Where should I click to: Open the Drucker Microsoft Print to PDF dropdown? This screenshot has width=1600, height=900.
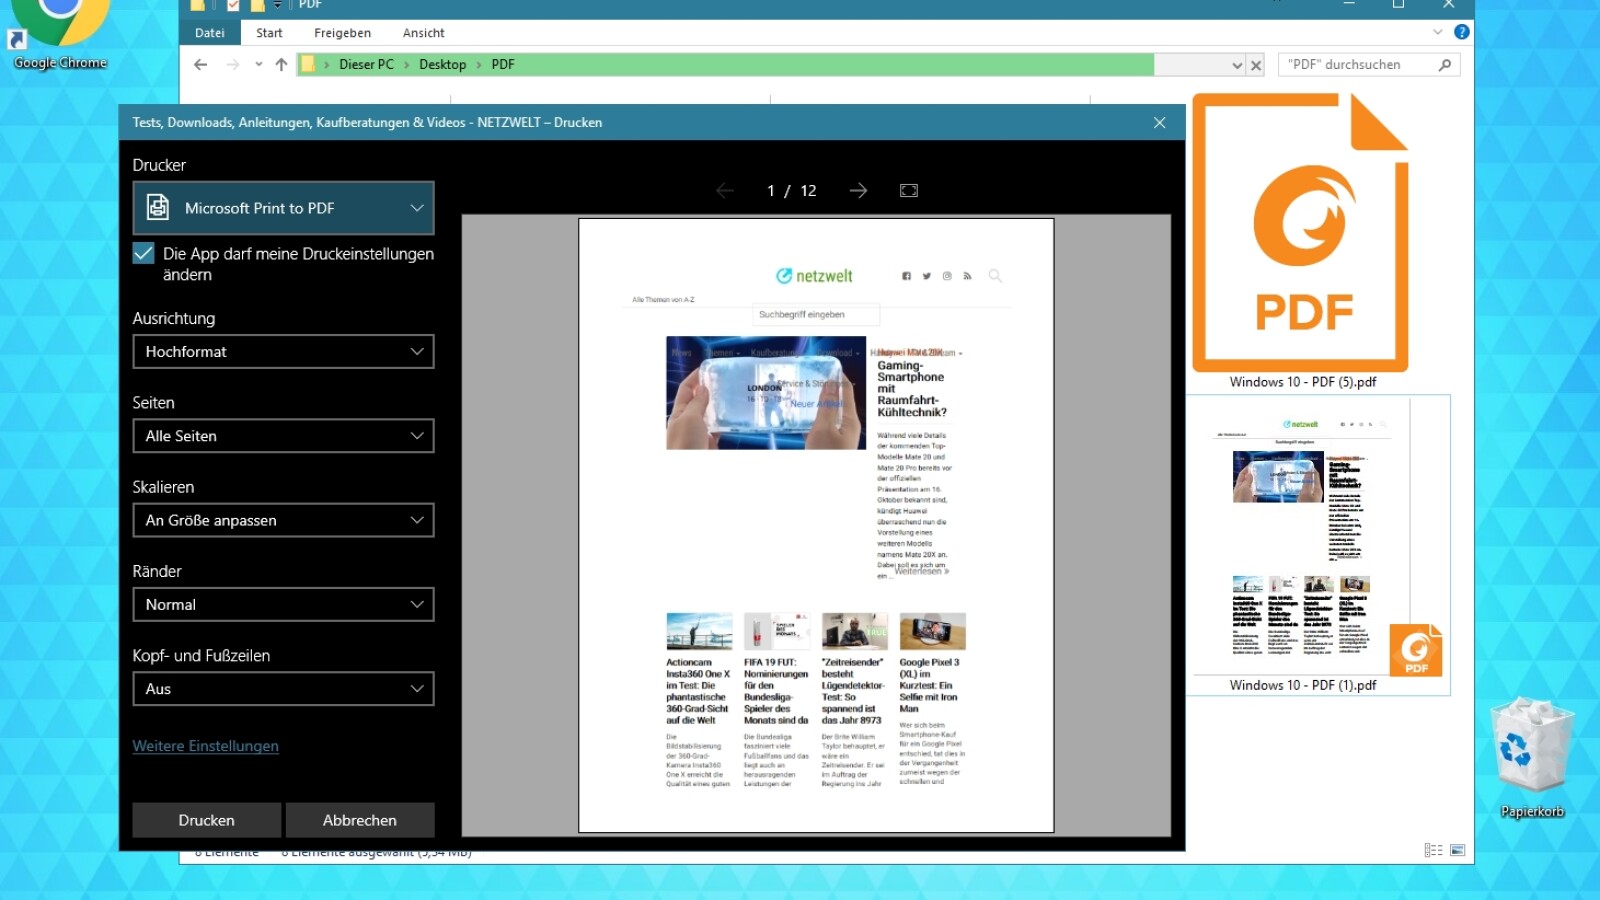point(283,208)
